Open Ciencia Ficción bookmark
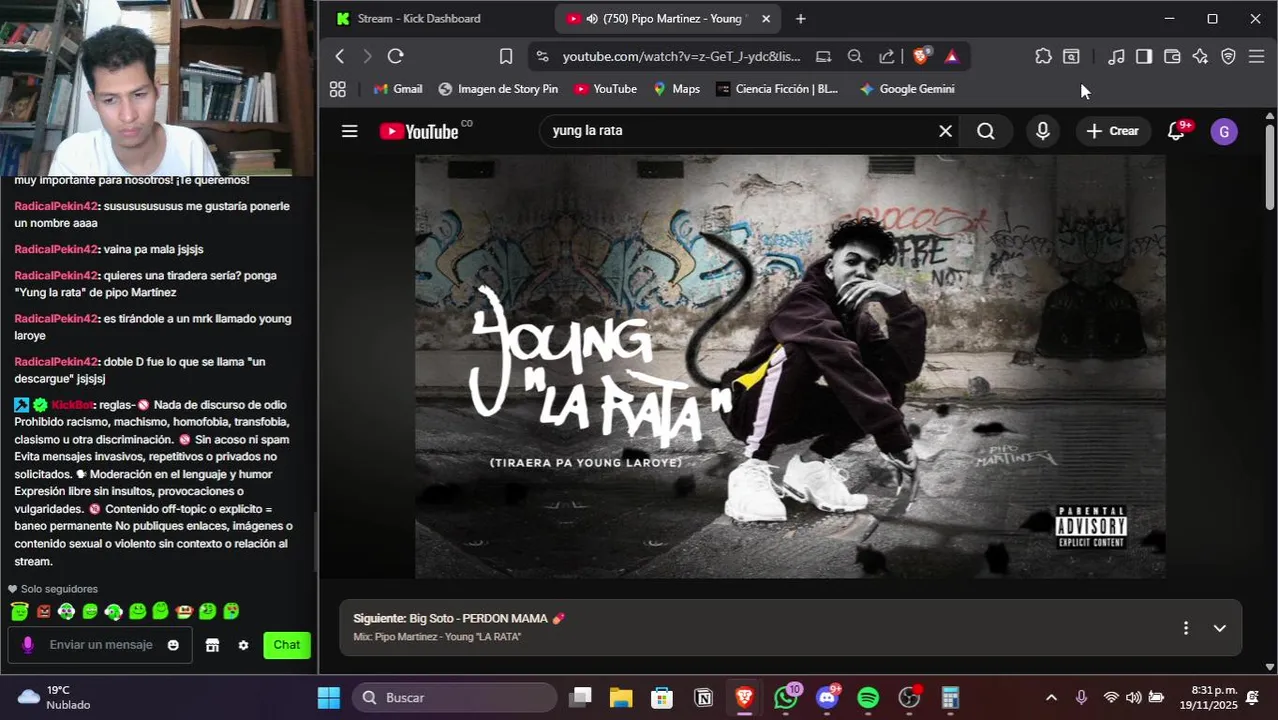1278x720 pixels. tap(777, 89)
